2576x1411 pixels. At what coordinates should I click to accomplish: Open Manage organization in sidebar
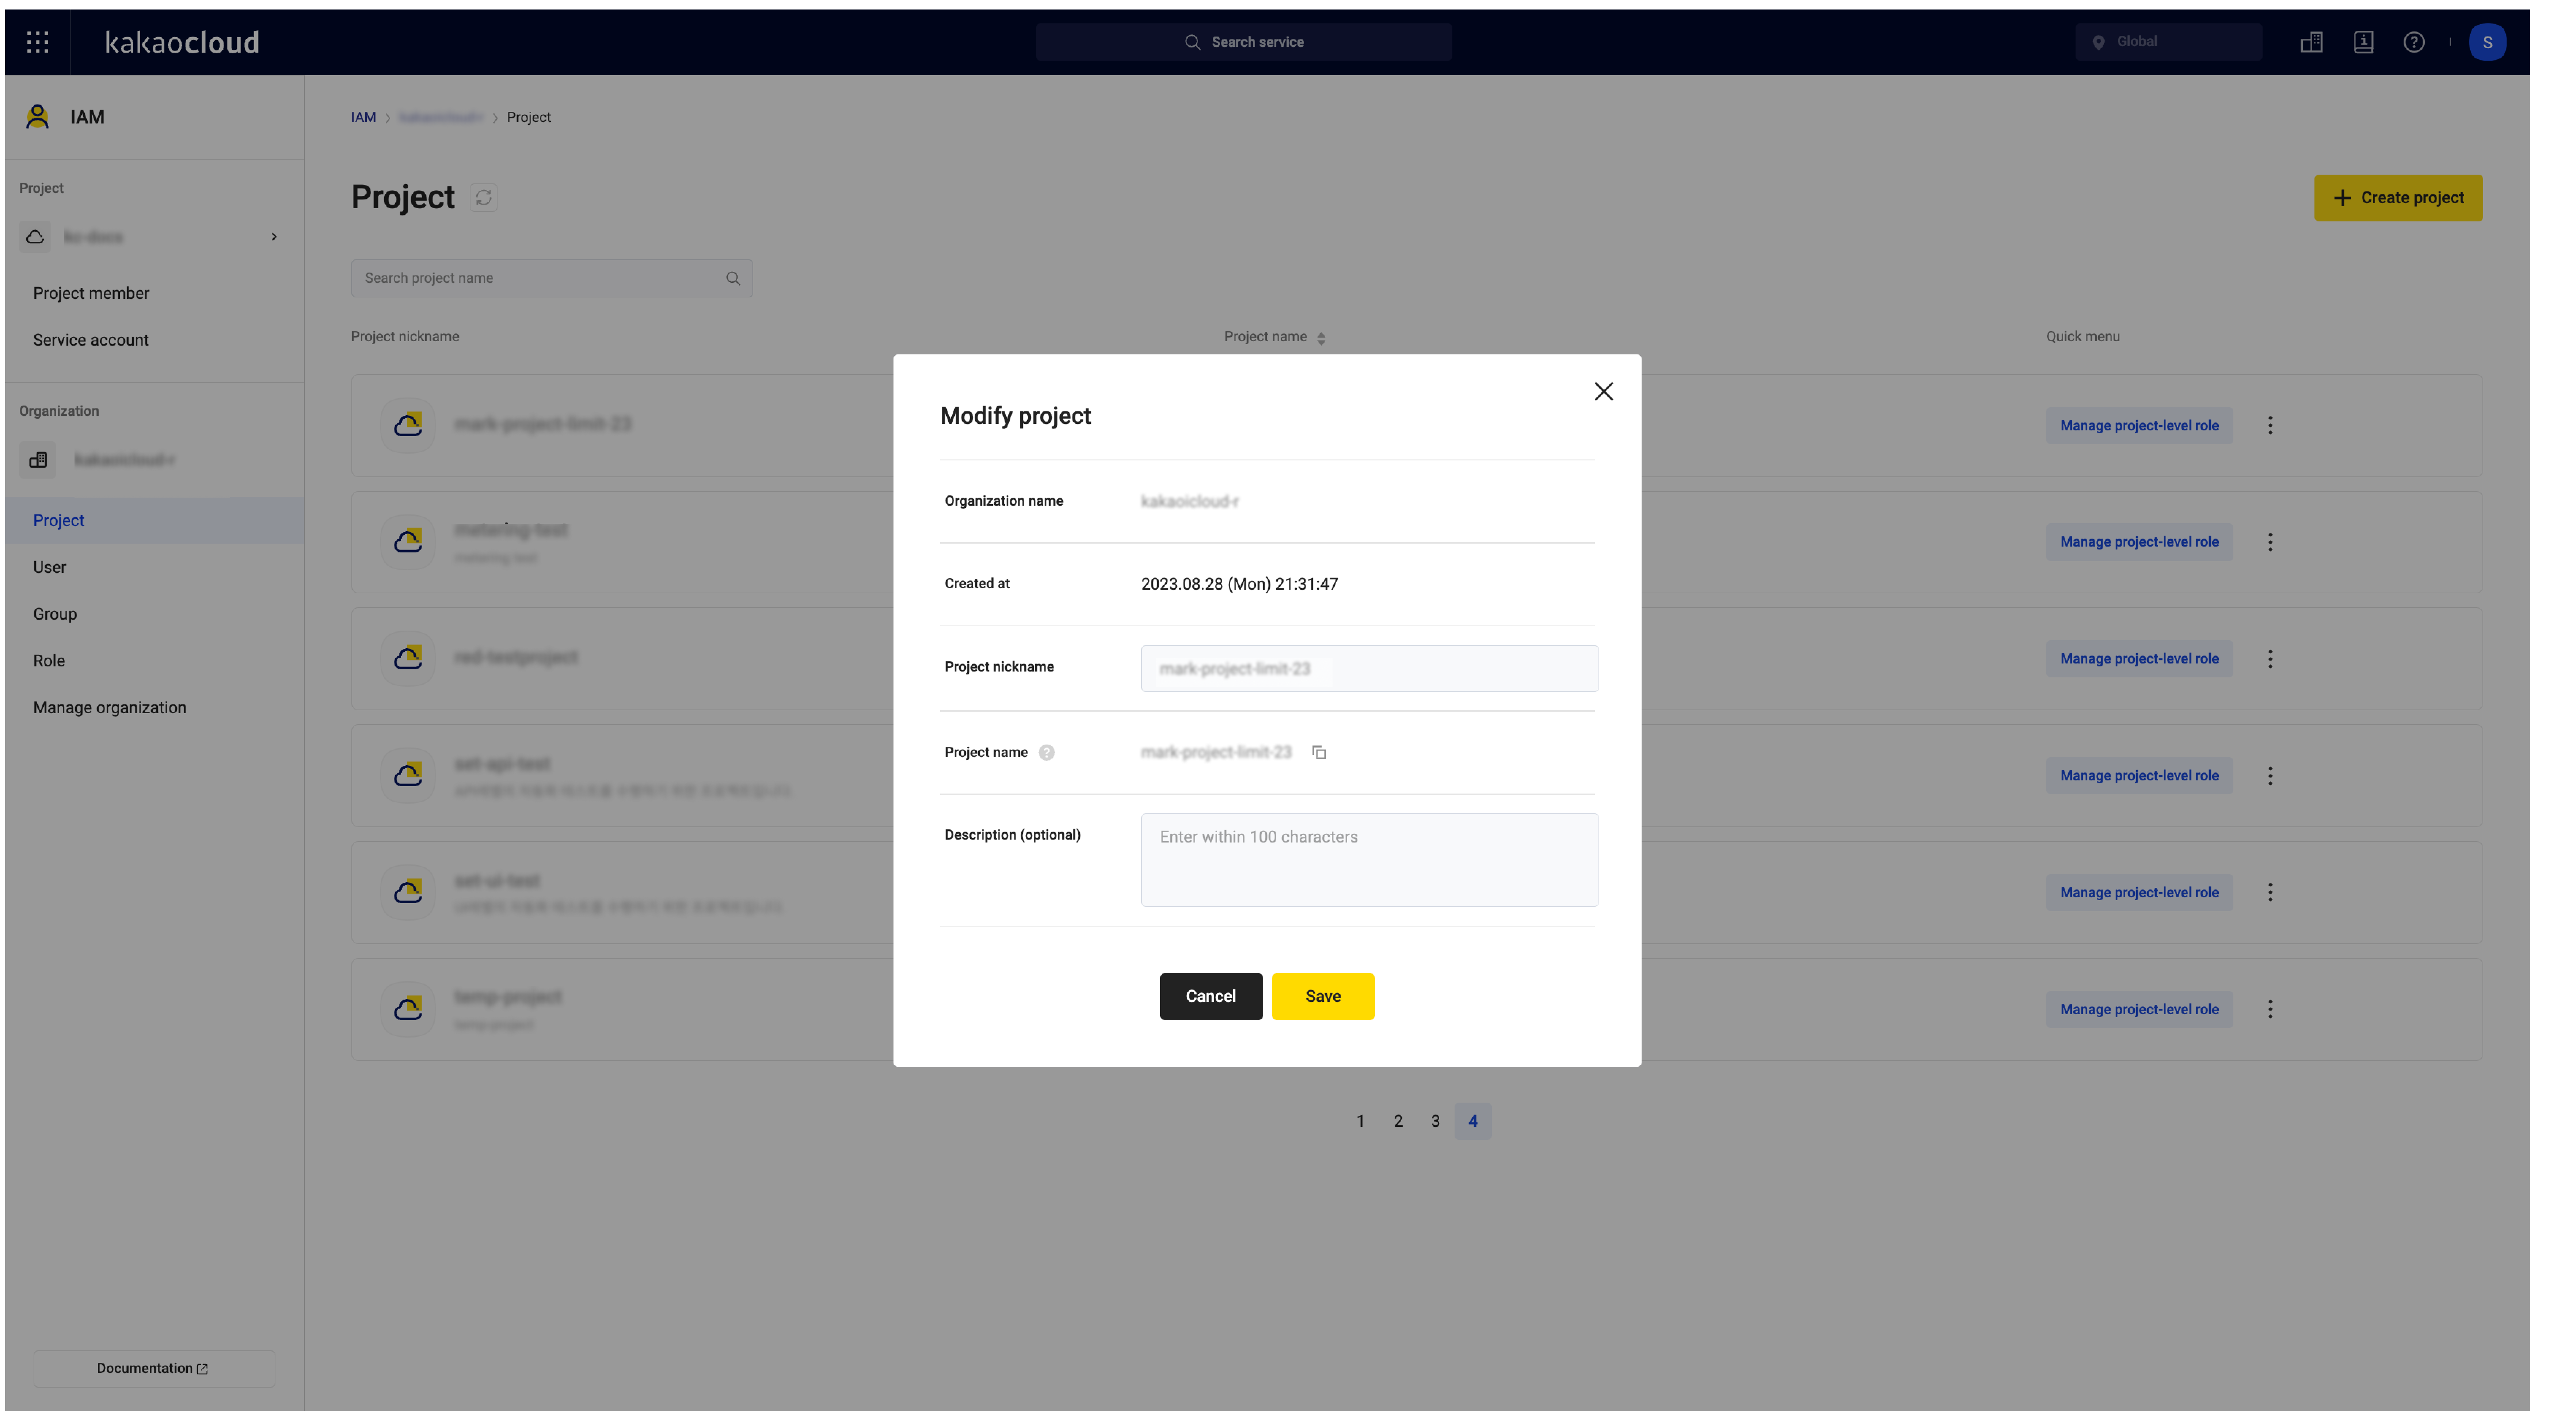(110, 708)
